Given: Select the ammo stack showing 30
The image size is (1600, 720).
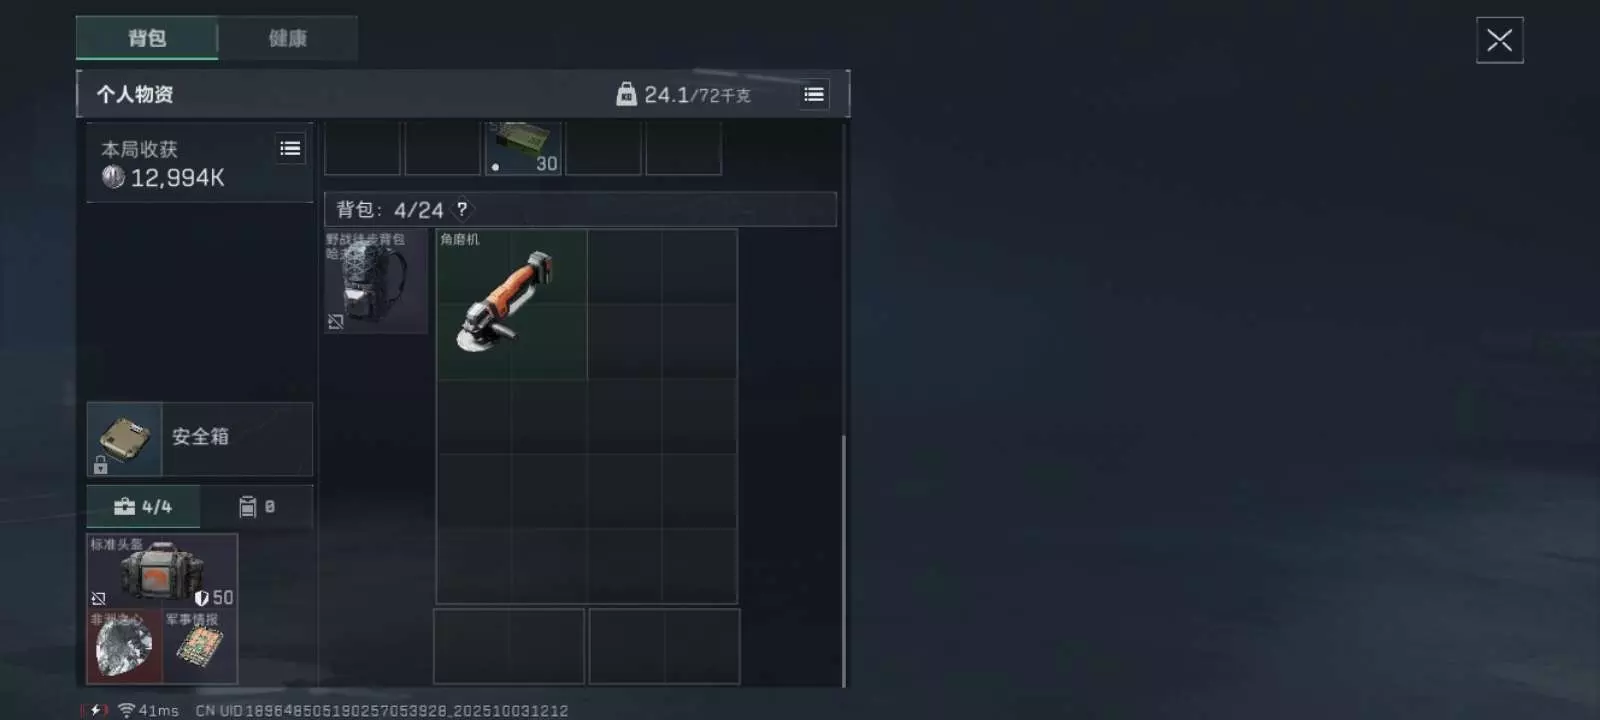Looking at the screenshot, I should pyautogui.click(x=523, y=148).
